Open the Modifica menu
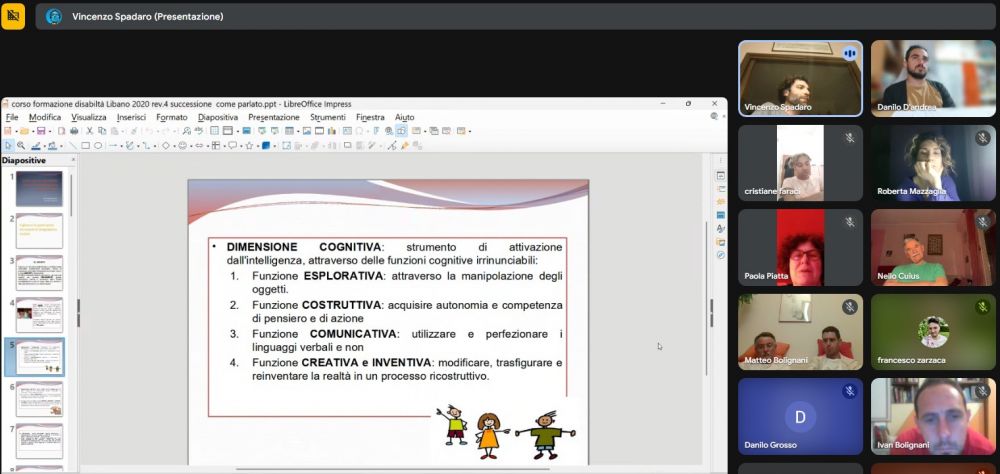The height and width of the screenshot is (474, 1000). click(x=45, y=117)
